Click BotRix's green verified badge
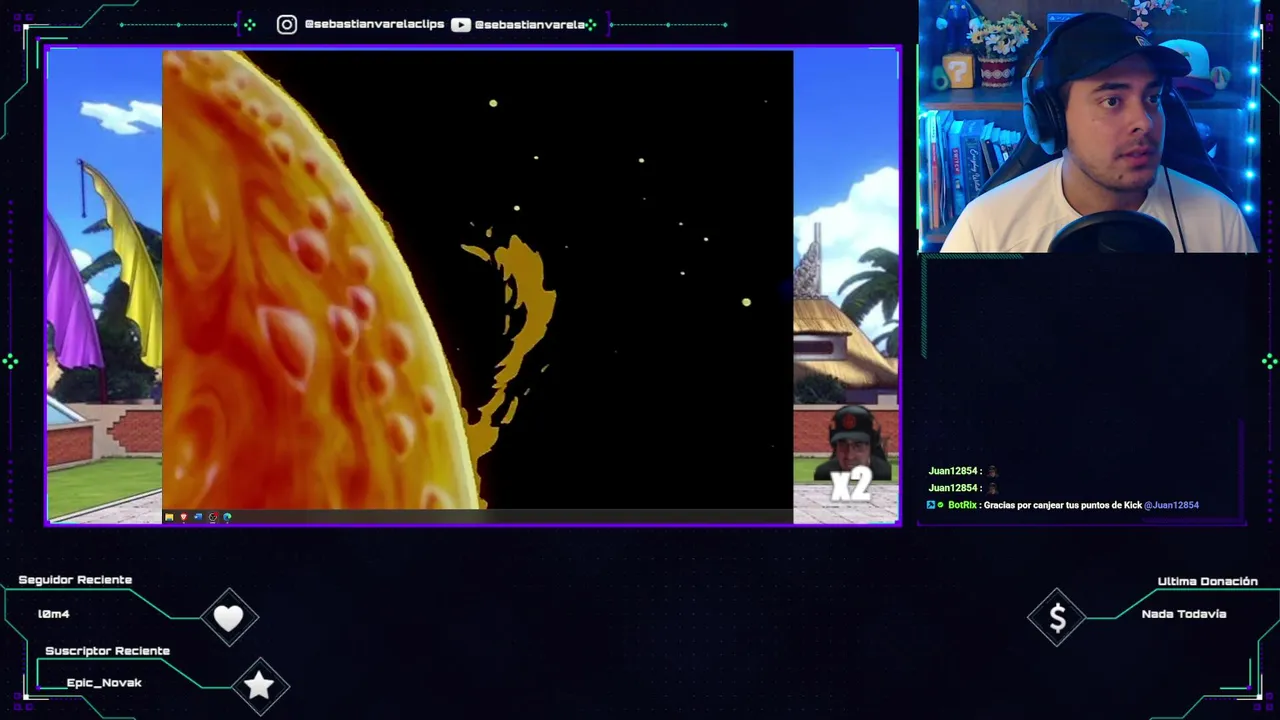Image resolution: width=1280 pixels, height=720 pixels. tap(940, 505)
